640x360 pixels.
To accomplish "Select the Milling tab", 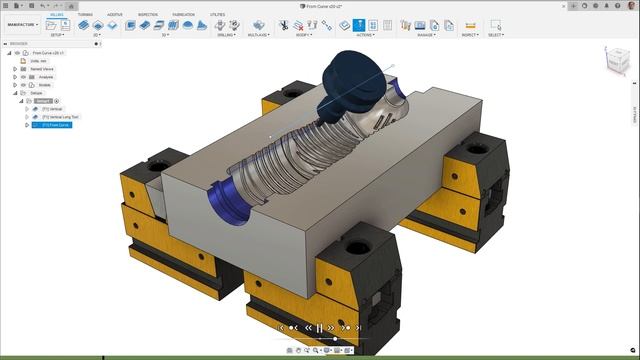I will click(x=57, y=15).
